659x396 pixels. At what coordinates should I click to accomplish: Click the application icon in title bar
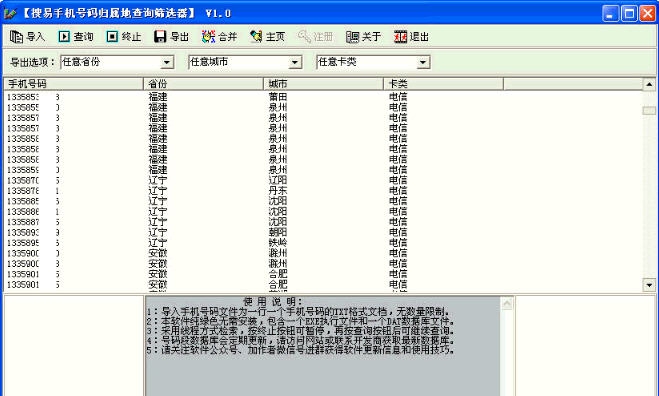point(9,13)
